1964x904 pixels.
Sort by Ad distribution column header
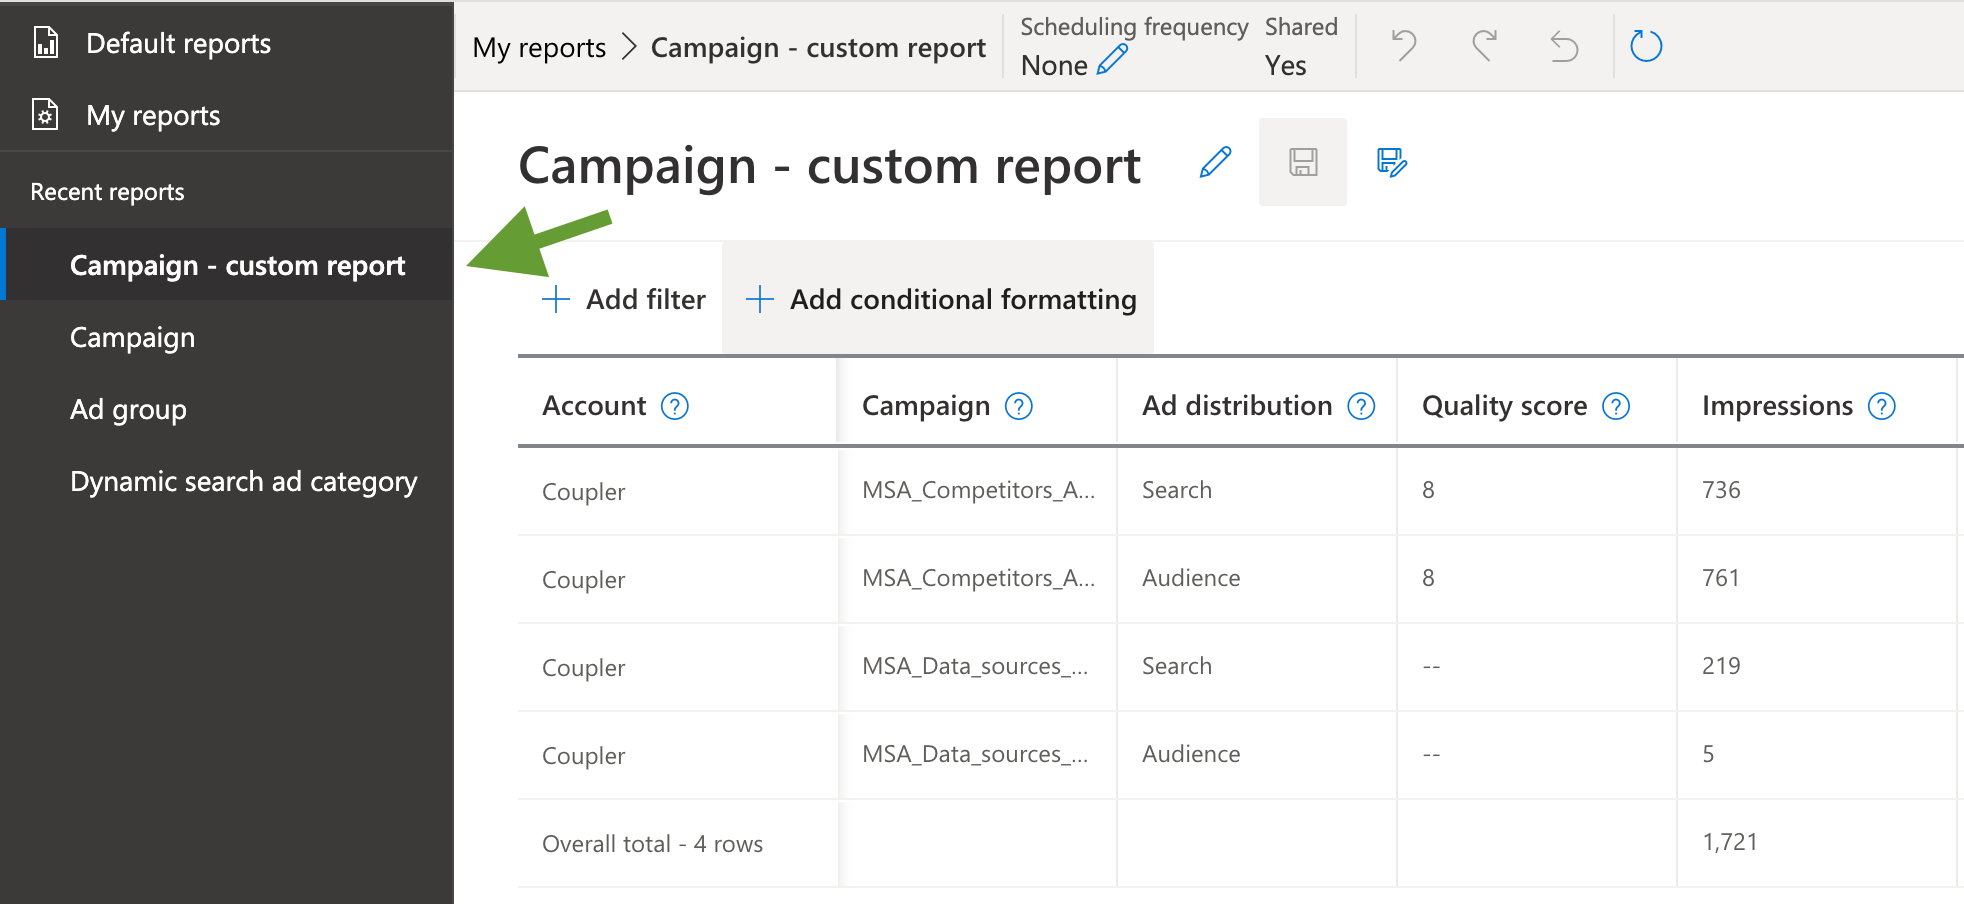pyautogui.click(x=1237, y=405)
